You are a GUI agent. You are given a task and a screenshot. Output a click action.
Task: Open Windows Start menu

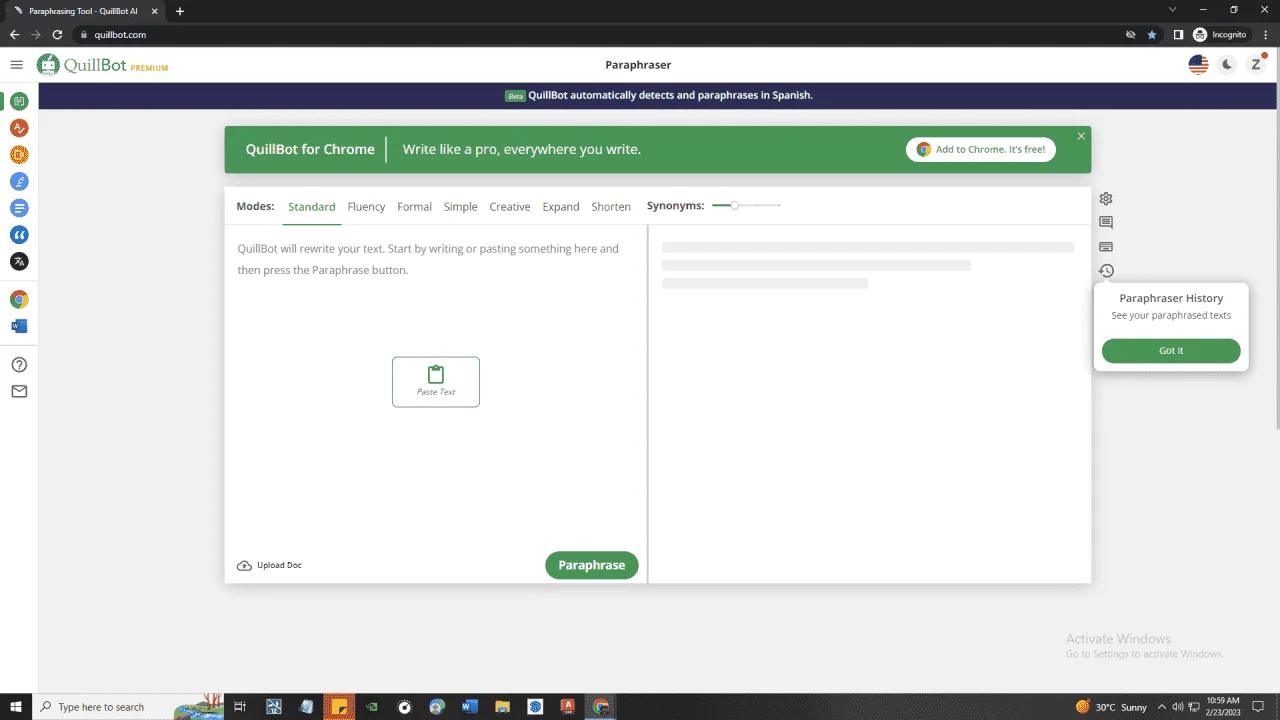[16, 707]
